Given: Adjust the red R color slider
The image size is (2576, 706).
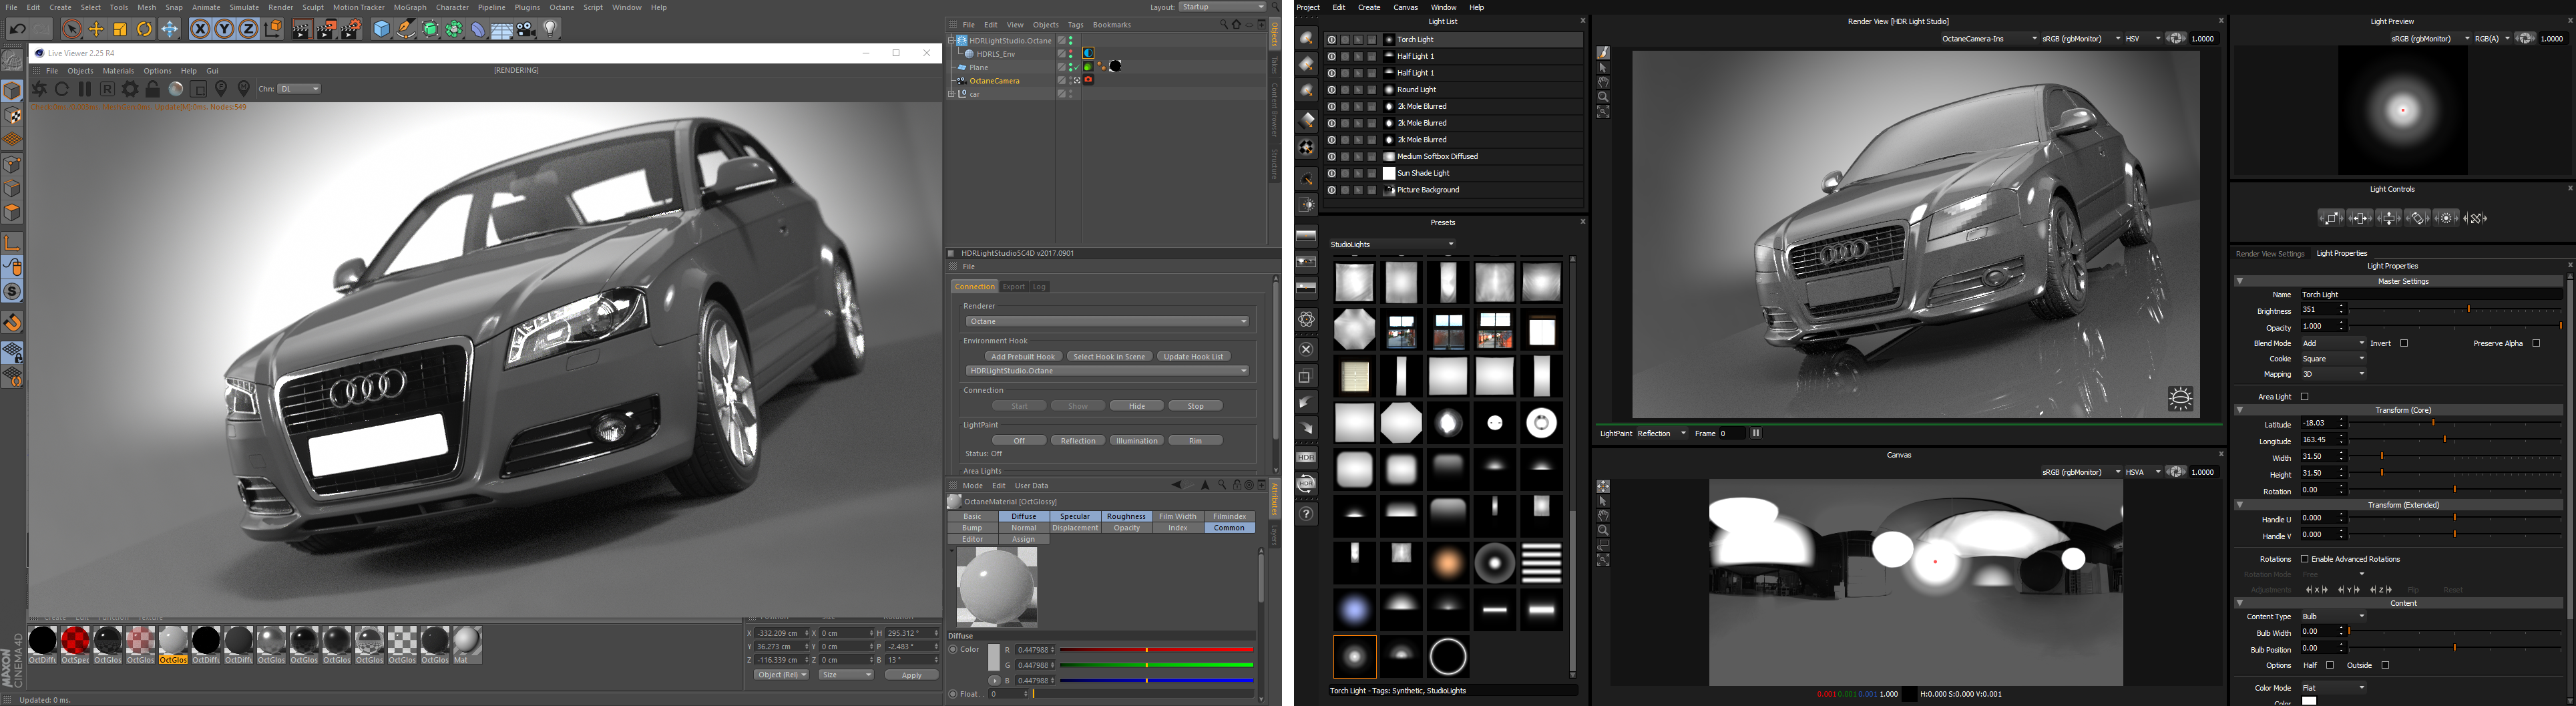Looking at the screenshot, I should tap(1156, 650).
